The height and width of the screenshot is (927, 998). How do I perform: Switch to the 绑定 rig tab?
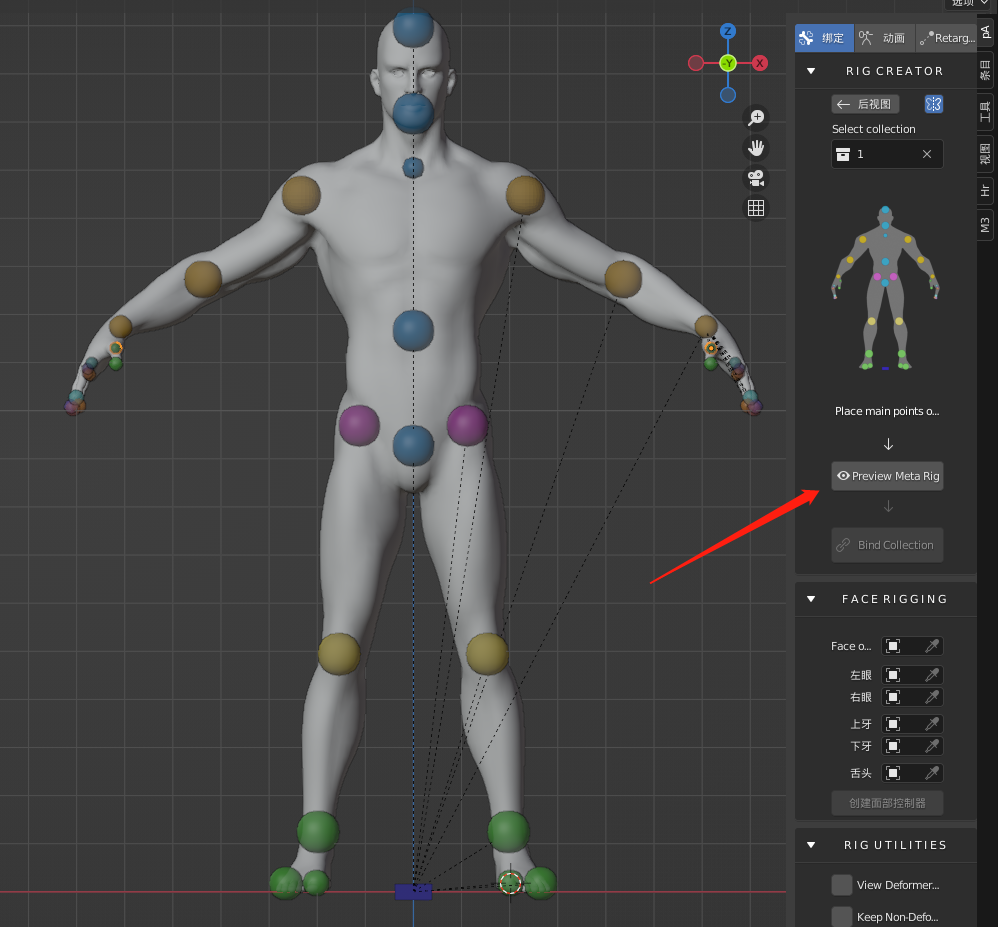pyautogui.click(x=824, y=38)
